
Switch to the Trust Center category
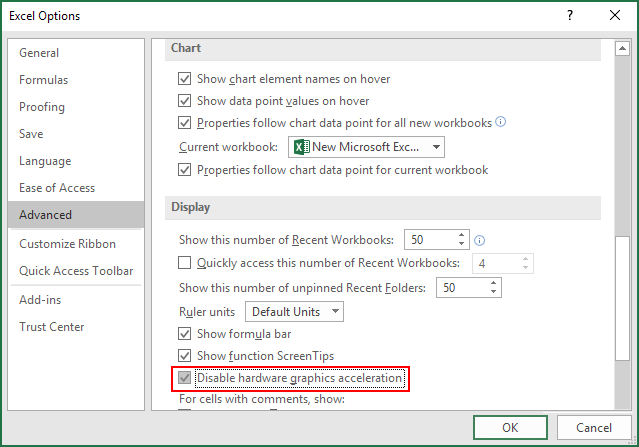52,327
